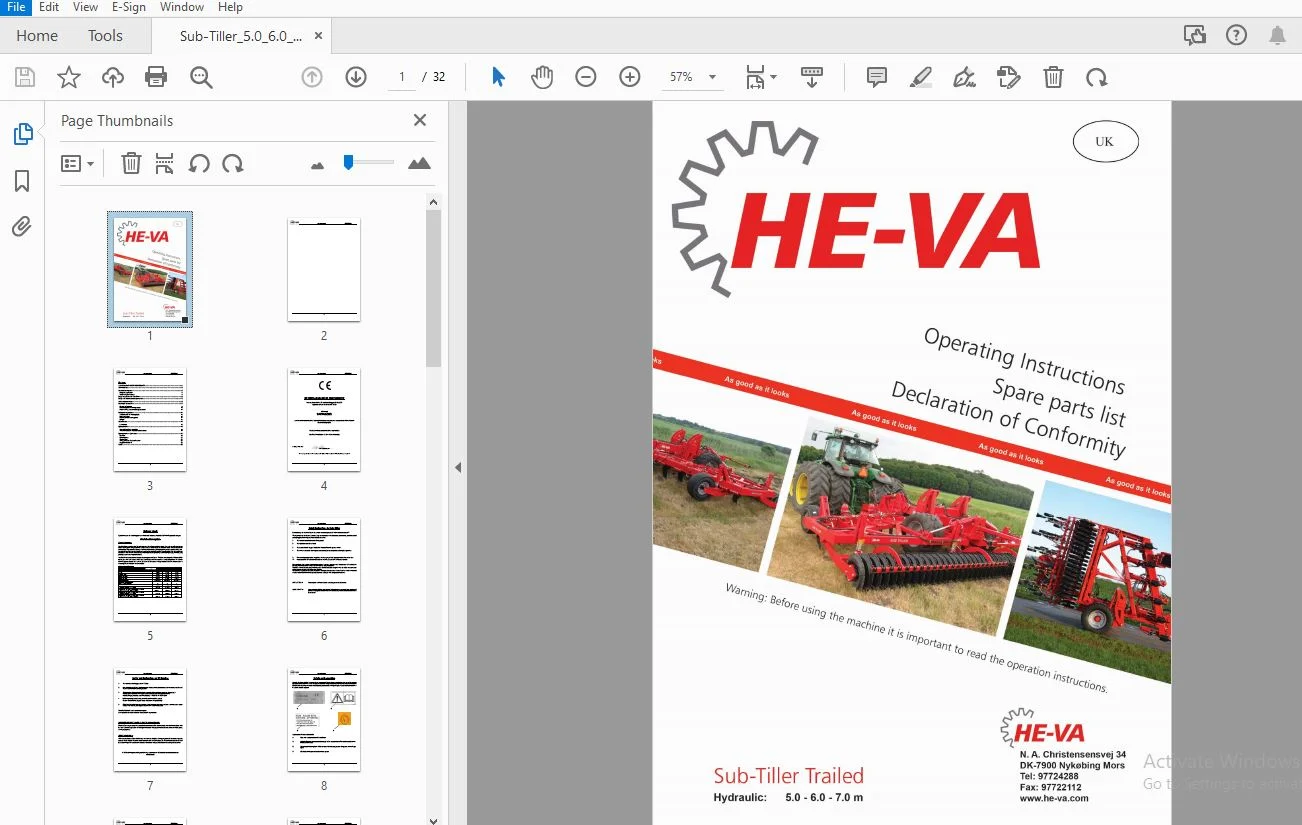Select page 6 thumbnail
Viewport: 1302px width, 825px height.
[x=324, y=569]
